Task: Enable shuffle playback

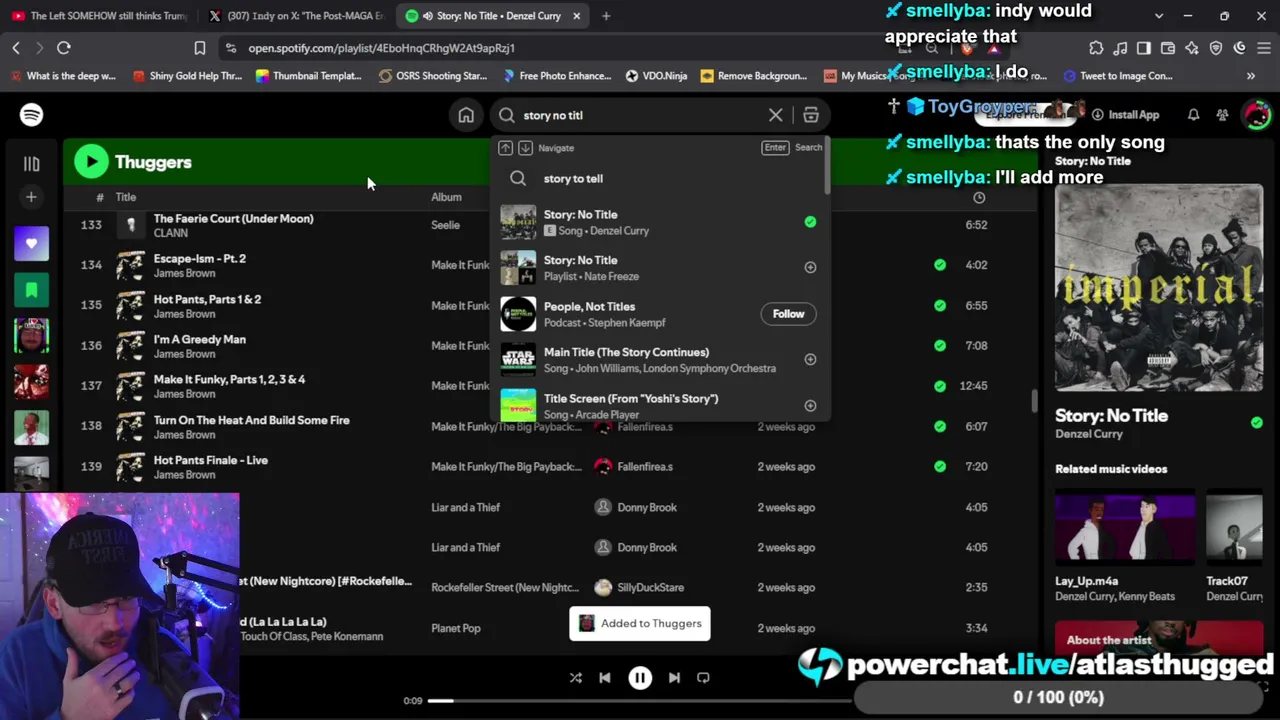Action: 575,677
